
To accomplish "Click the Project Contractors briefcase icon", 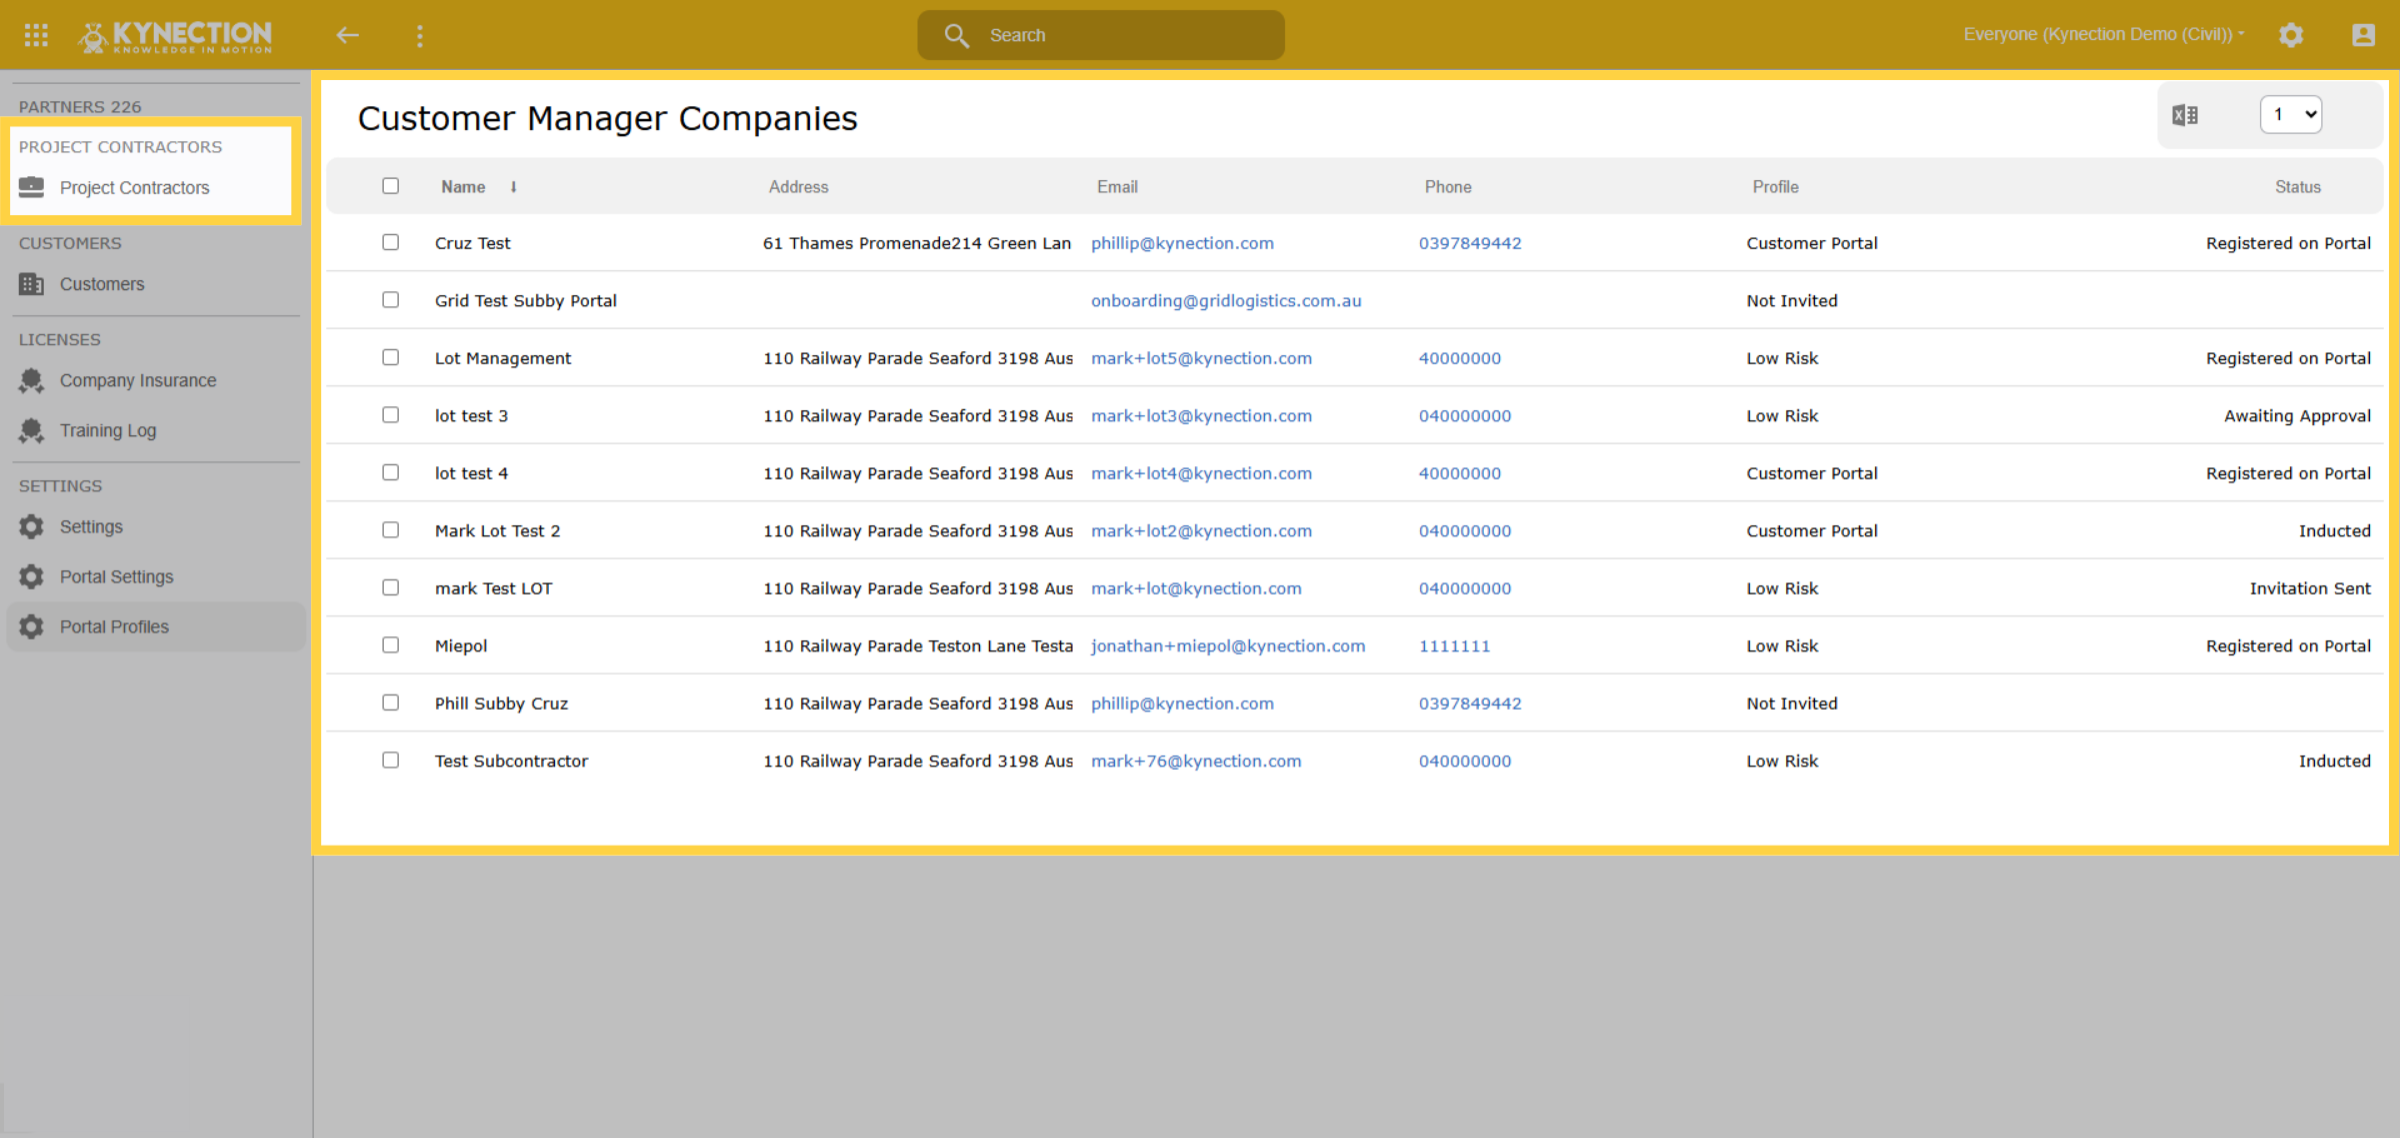I will 31,187.
